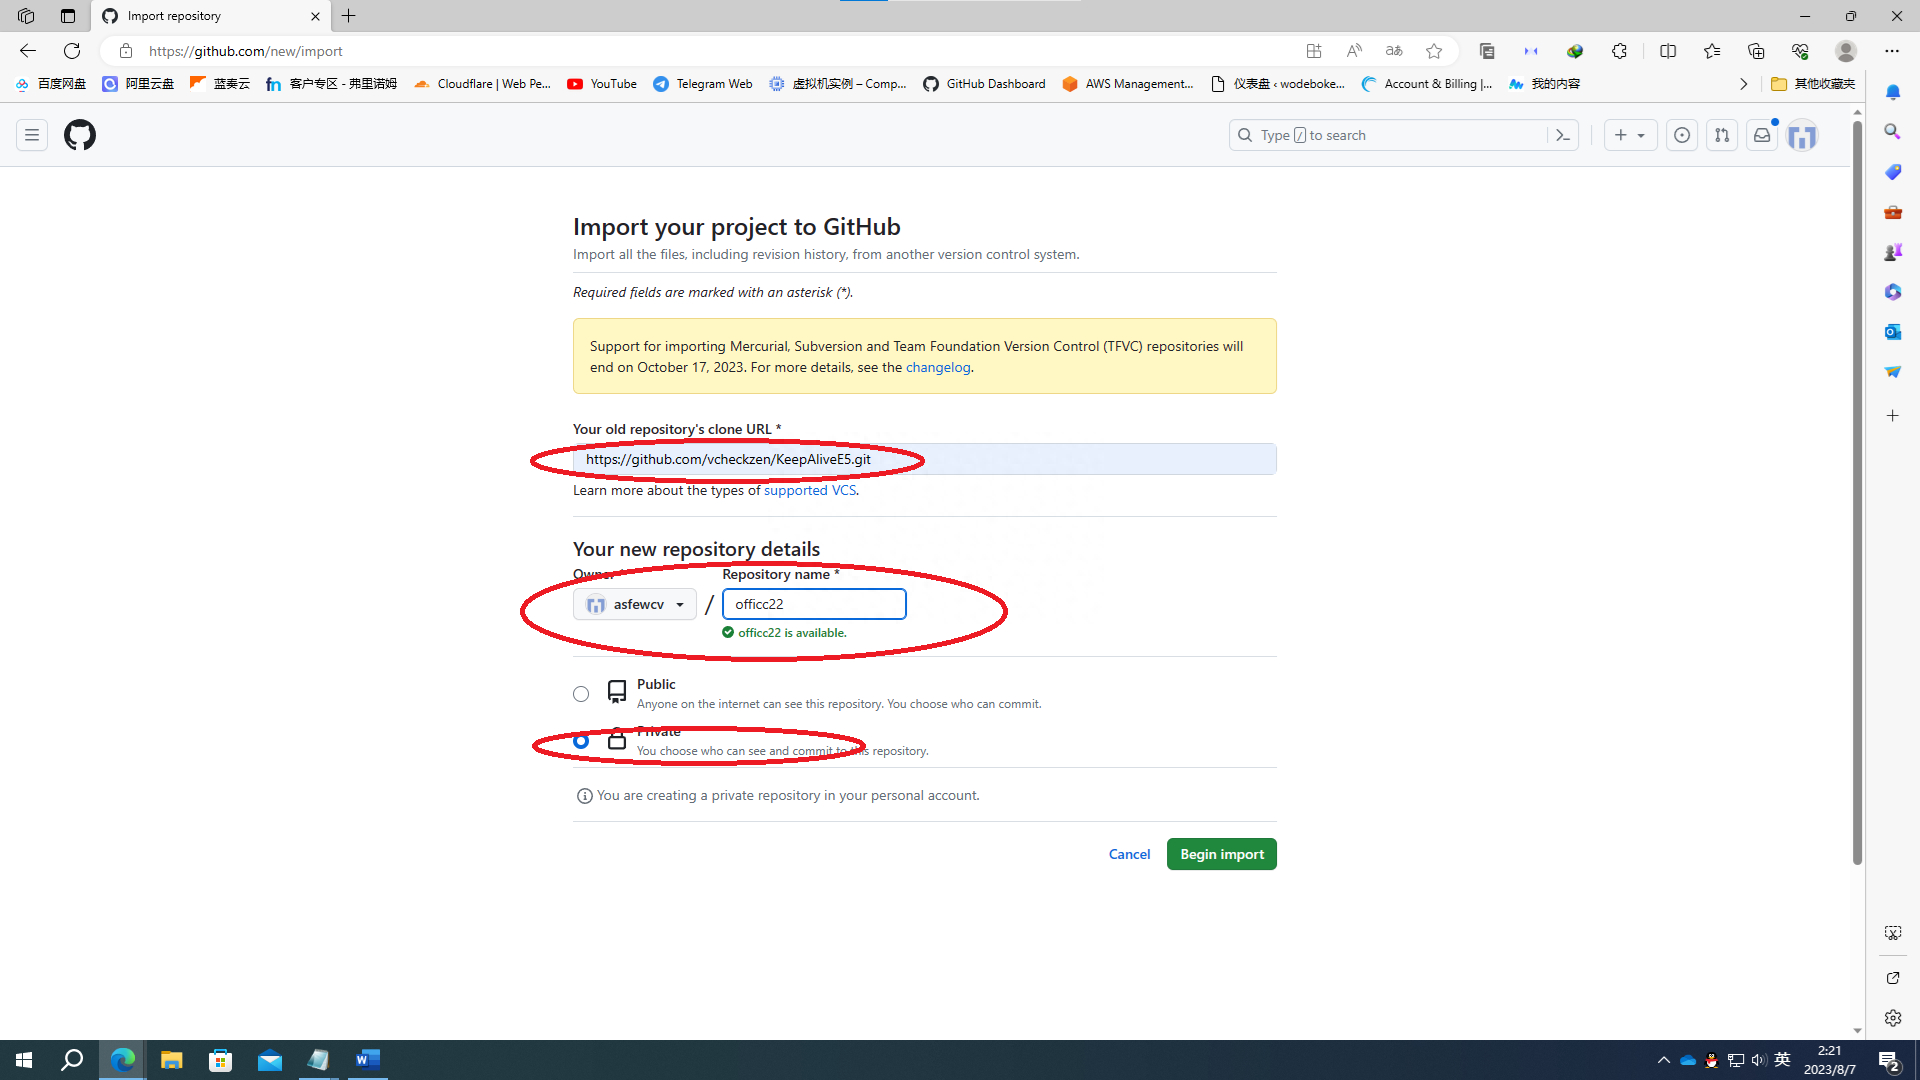Open the AWS Management bookmark
The height and width of the screenshot is (1080, 1920).
(x=1128, y=84)
